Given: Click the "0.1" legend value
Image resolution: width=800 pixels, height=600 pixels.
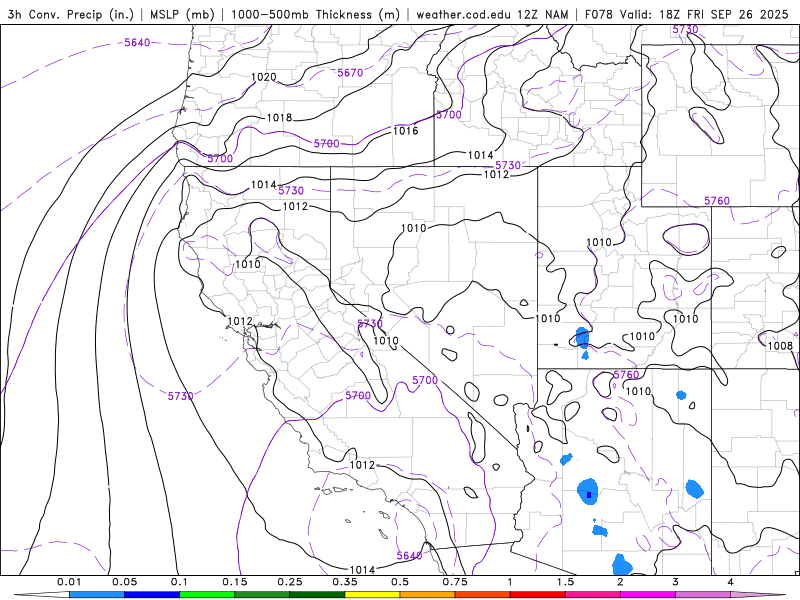Looking at the screenshot, I should point(179,582).
